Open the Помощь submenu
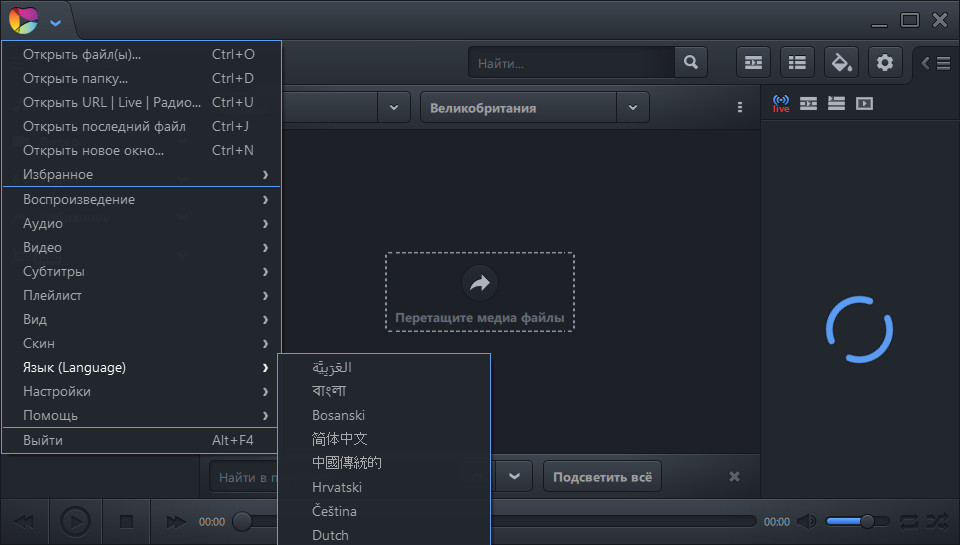 [x=141, y=415]
